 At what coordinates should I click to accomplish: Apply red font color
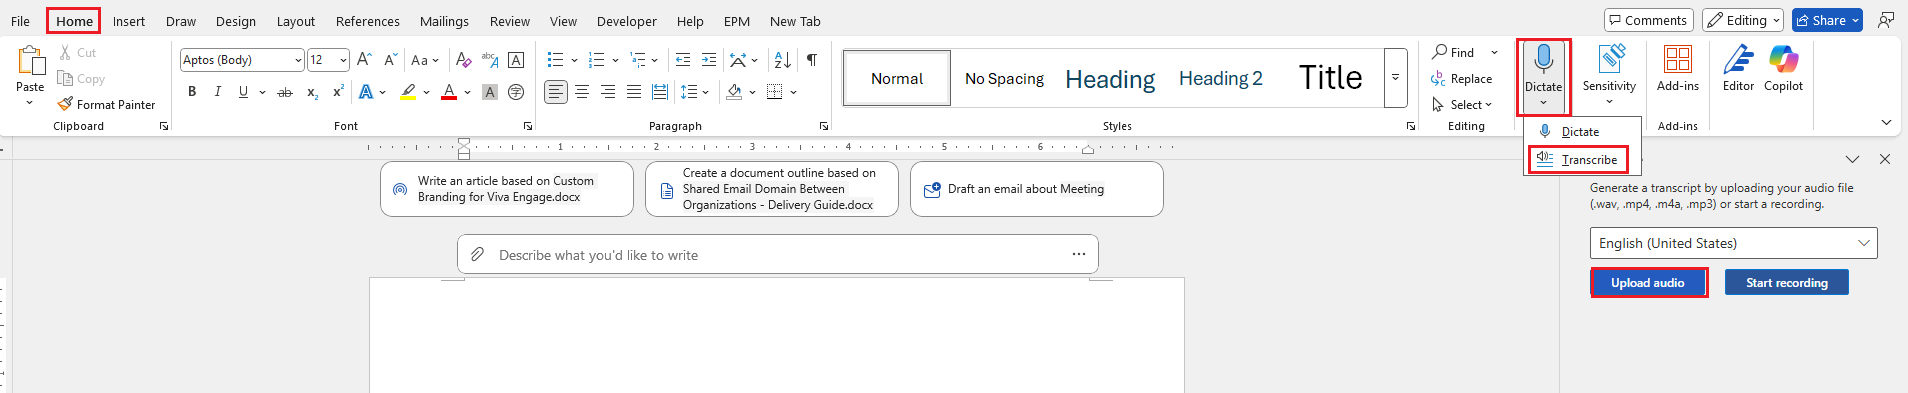449,92
